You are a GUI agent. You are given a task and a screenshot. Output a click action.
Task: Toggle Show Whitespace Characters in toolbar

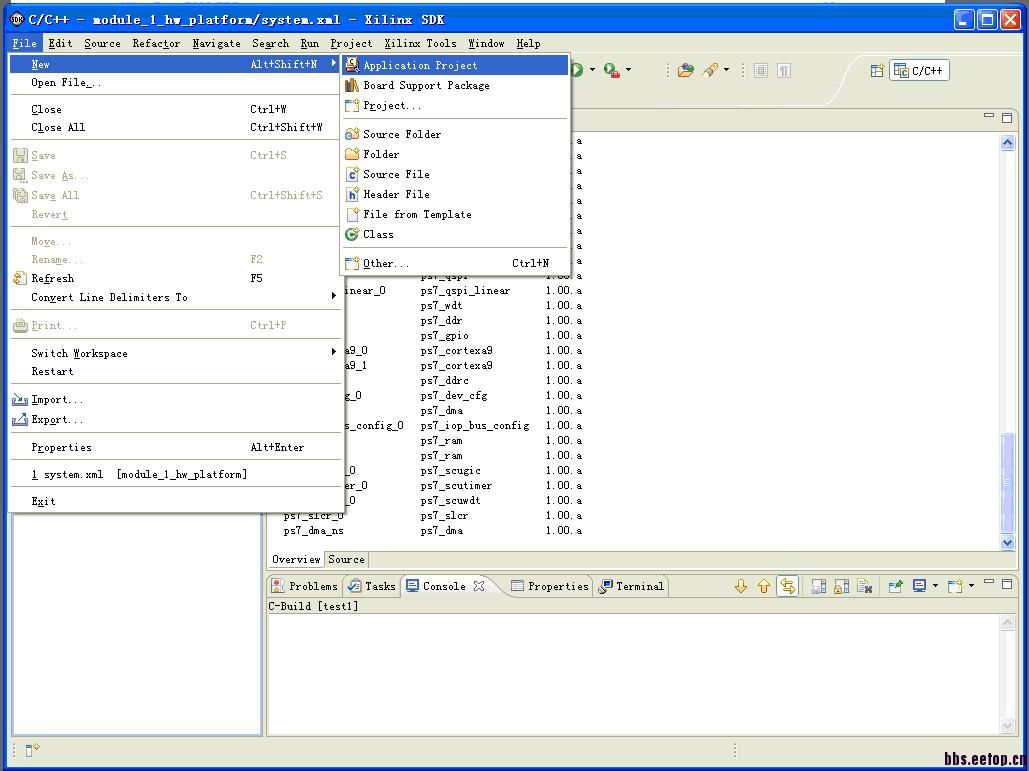tap(784, 70)
